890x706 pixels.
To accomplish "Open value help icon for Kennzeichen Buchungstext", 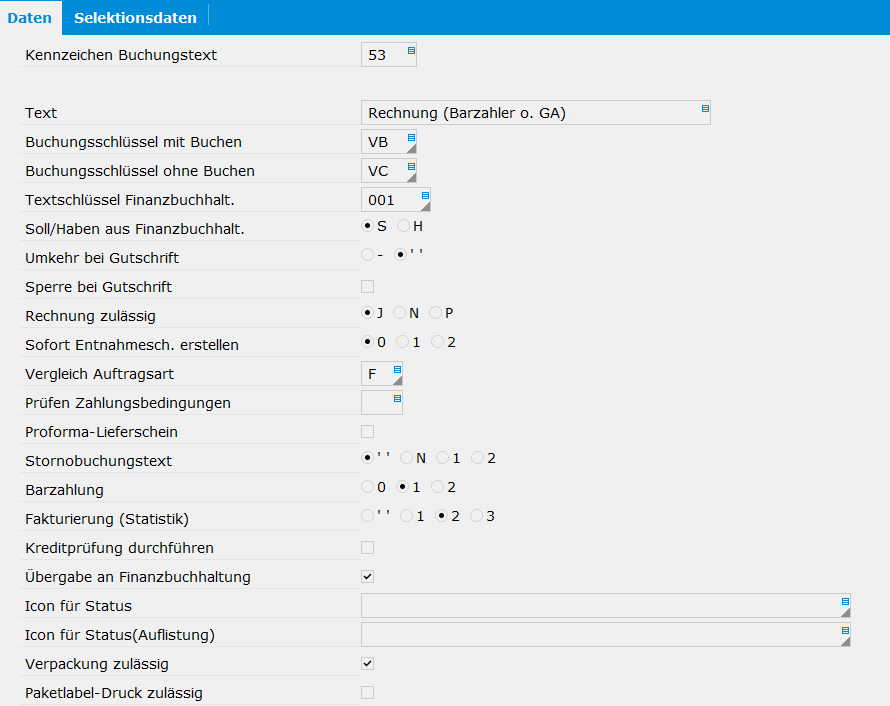I will coord(412,51).
